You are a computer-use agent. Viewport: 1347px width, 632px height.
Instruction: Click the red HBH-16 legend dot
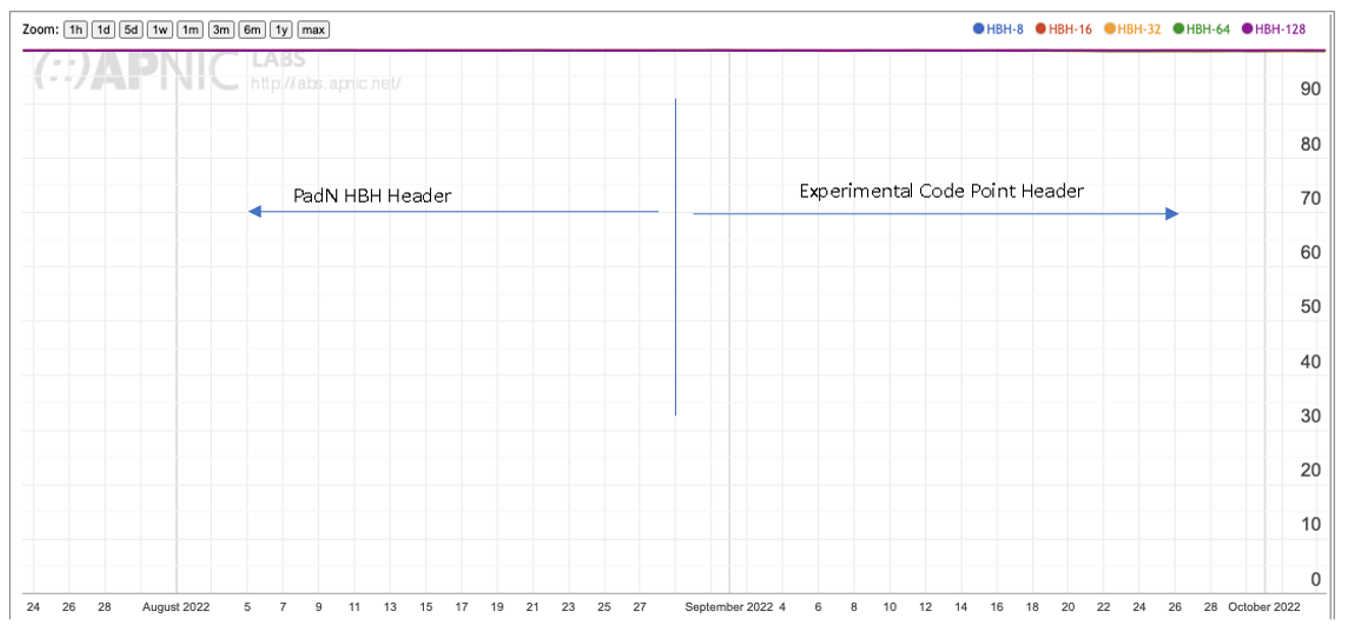point(1042,29)
